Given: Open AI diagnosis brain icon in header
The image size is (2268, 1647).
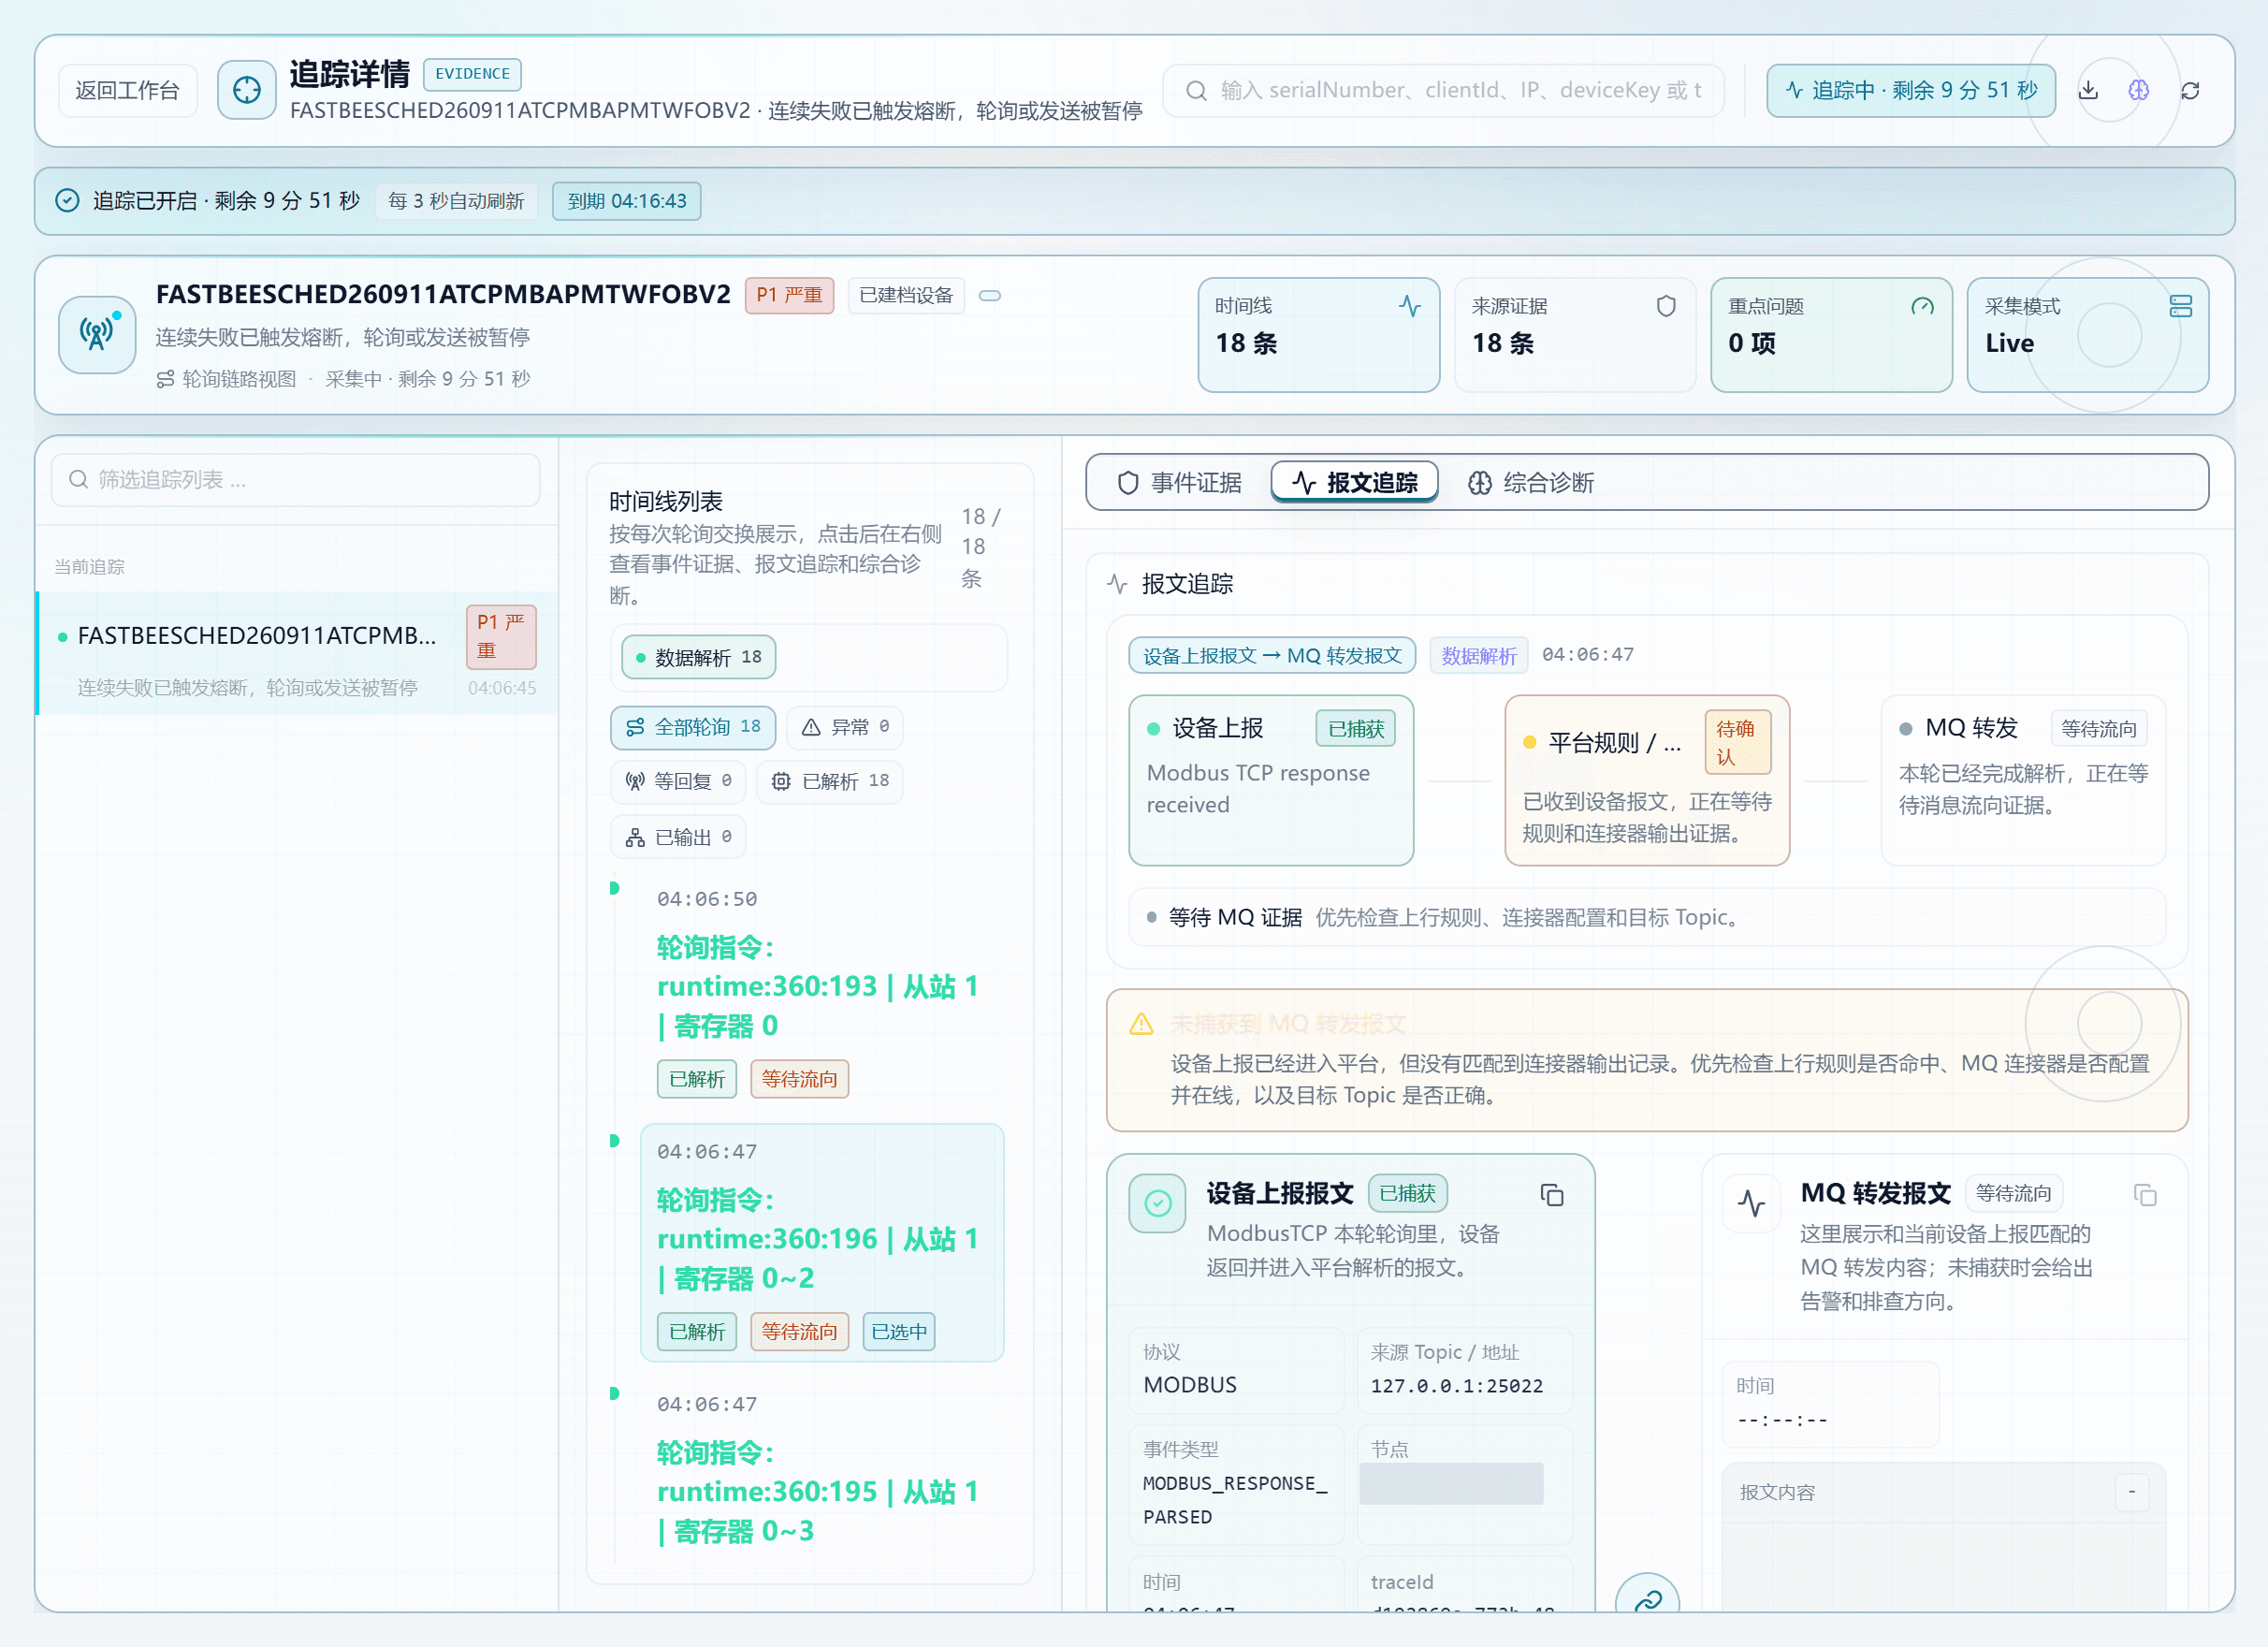Looking at the screenshot, I should (2138, 91).
